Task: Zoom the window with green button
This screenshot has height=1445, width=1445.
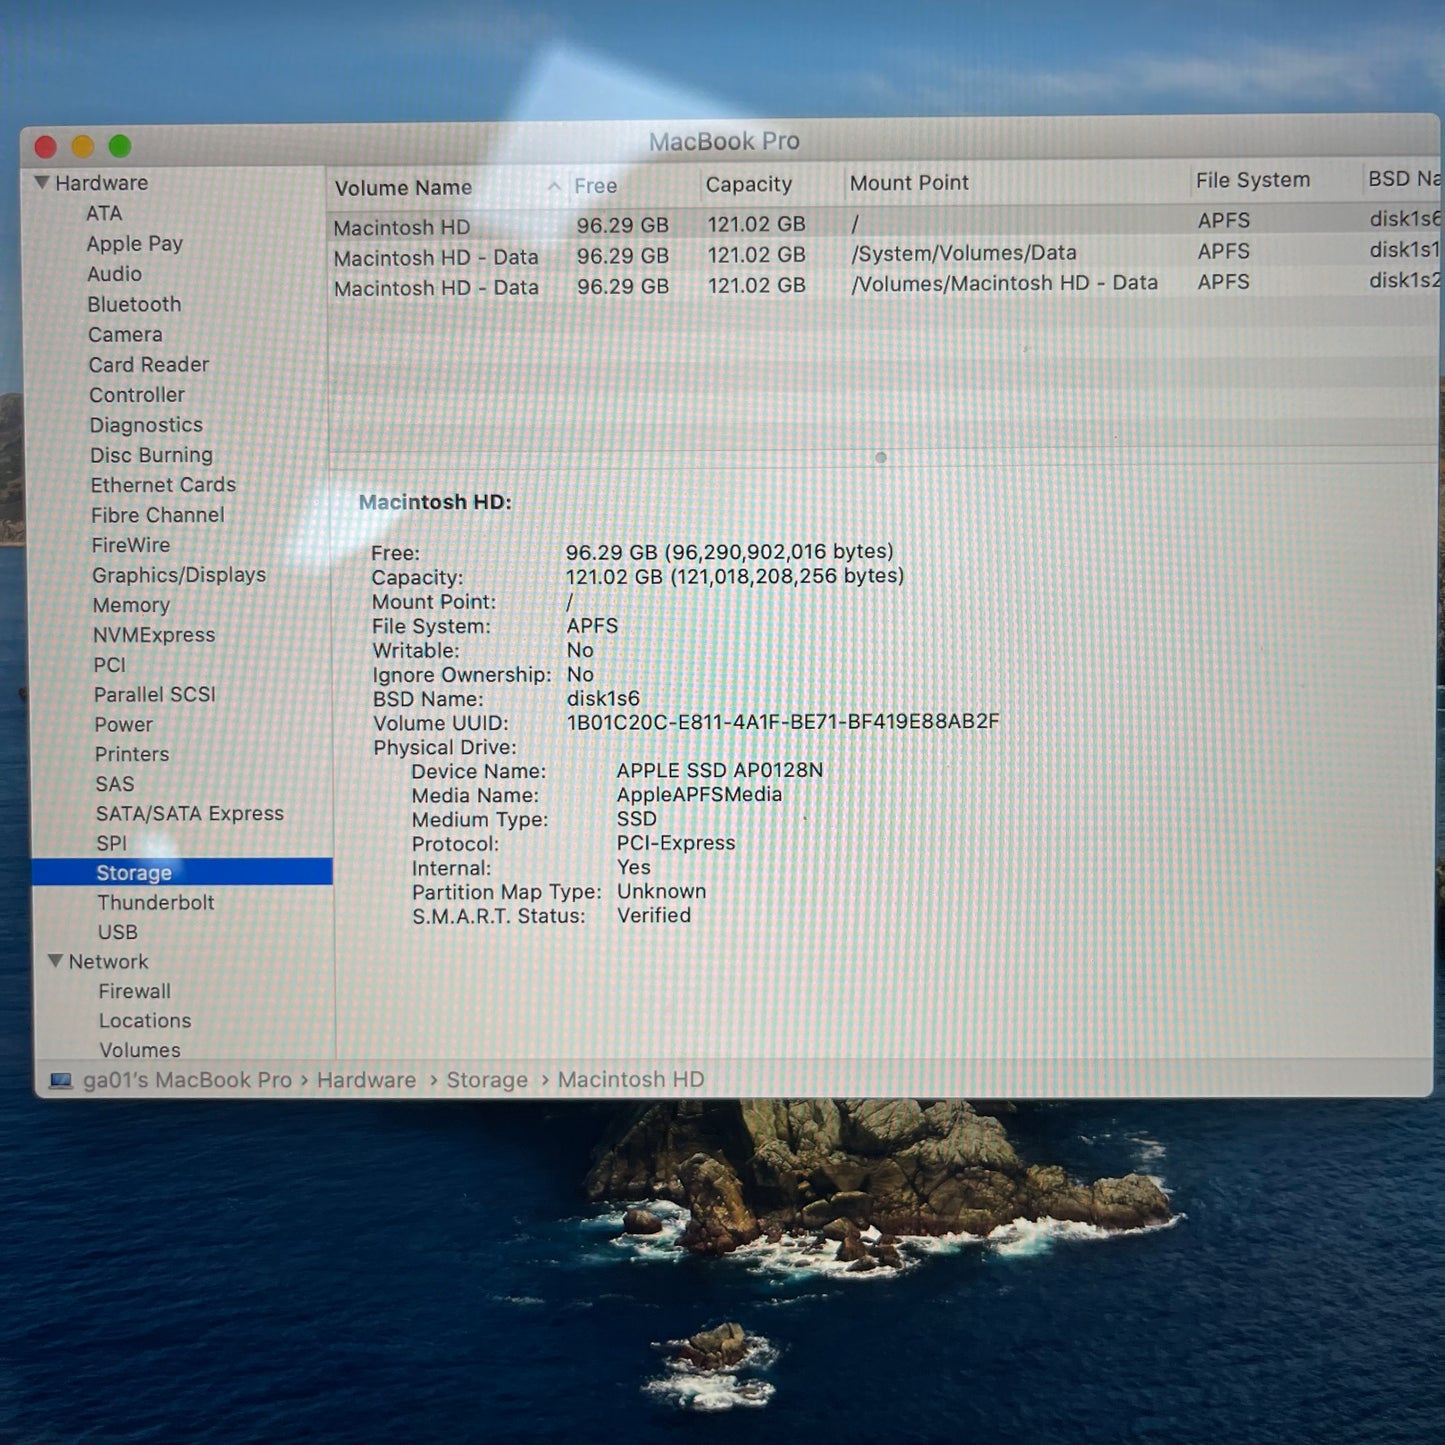Action: pyautogui.click(x=120, y=146)
